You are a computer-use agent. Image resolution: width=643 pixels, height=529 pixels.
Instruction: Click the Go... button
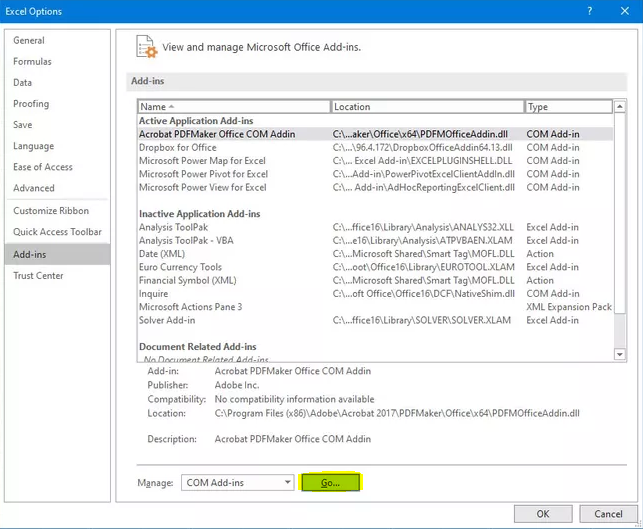tap(331, 483)
